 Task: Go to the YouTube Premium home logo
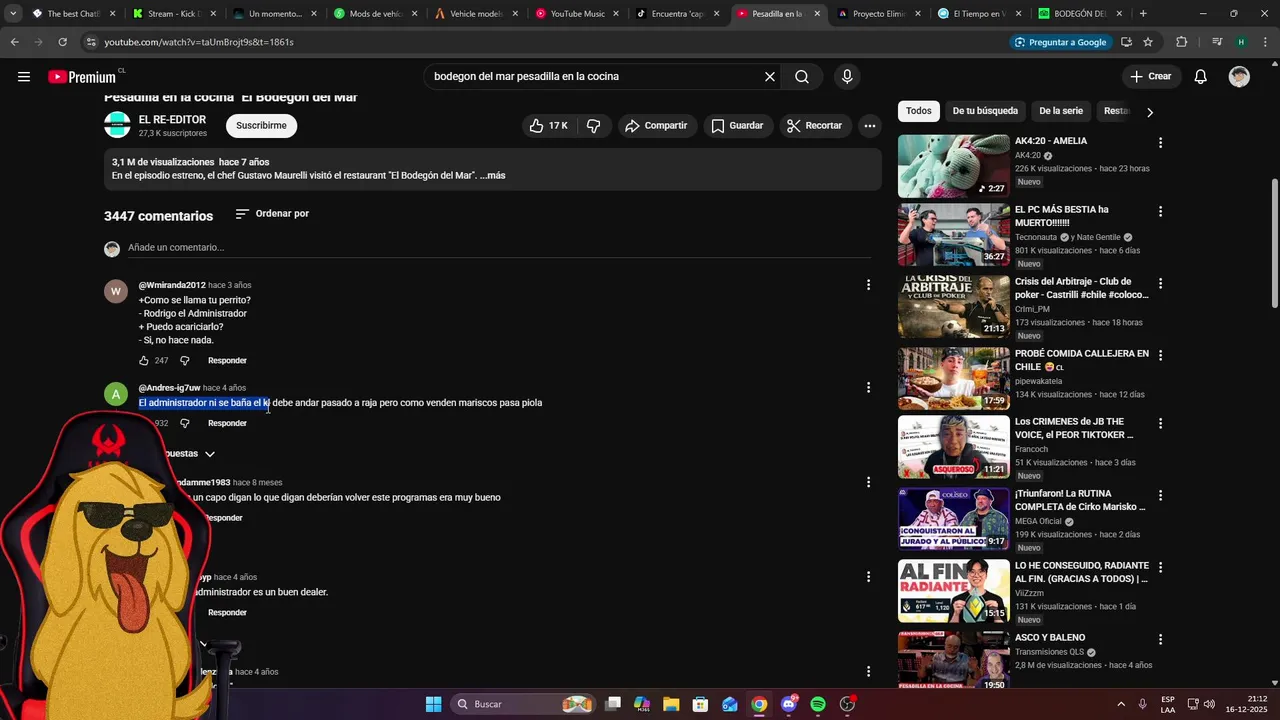(82, 77)
